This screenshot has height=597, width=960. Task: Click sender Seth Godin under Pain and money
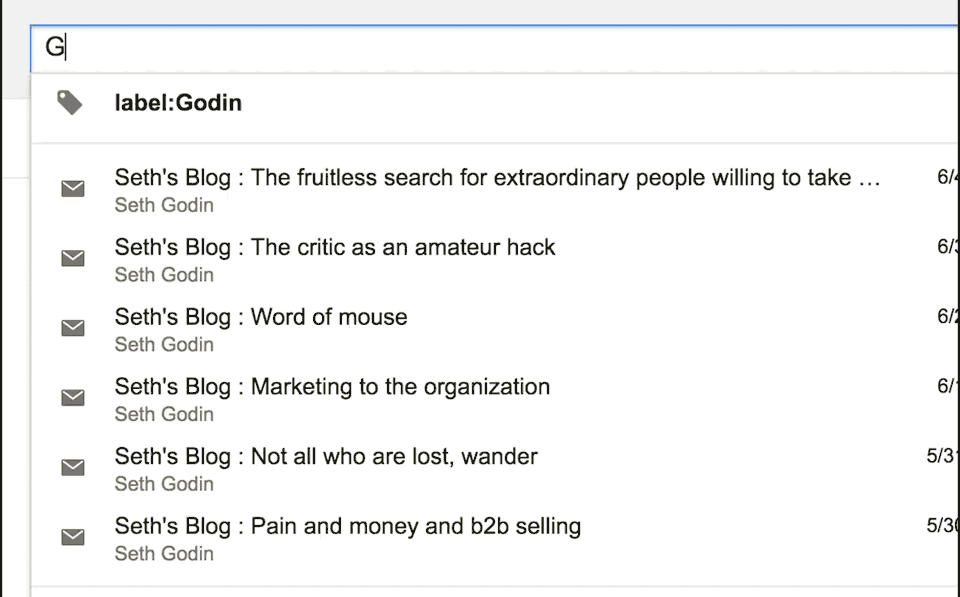pos(164,553)
